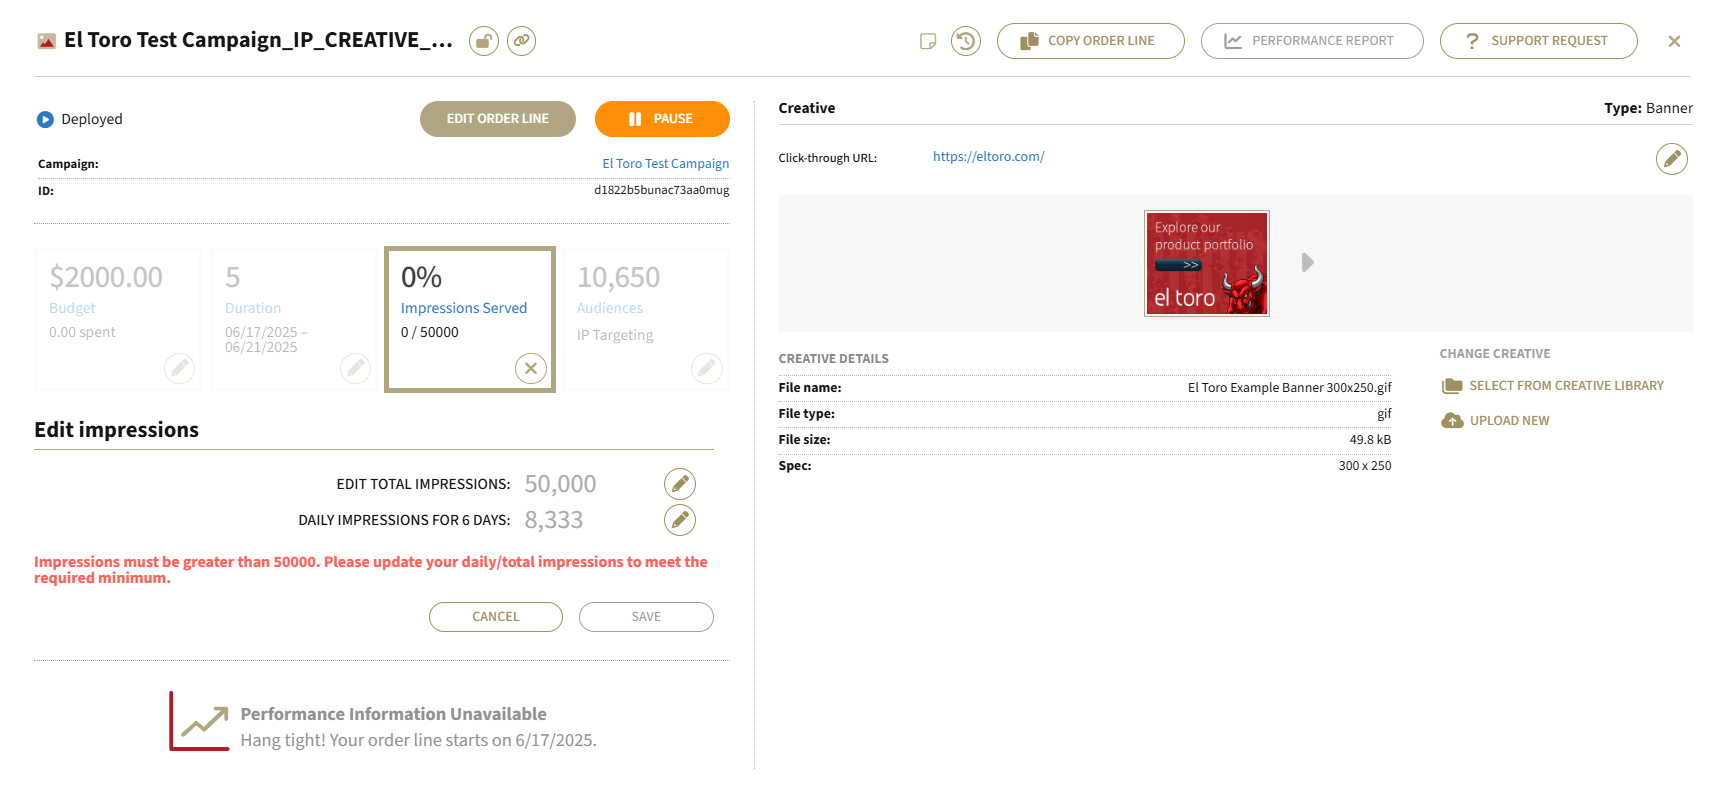
Task: Open the Performance Report
Action: (x=1312, y=41)
